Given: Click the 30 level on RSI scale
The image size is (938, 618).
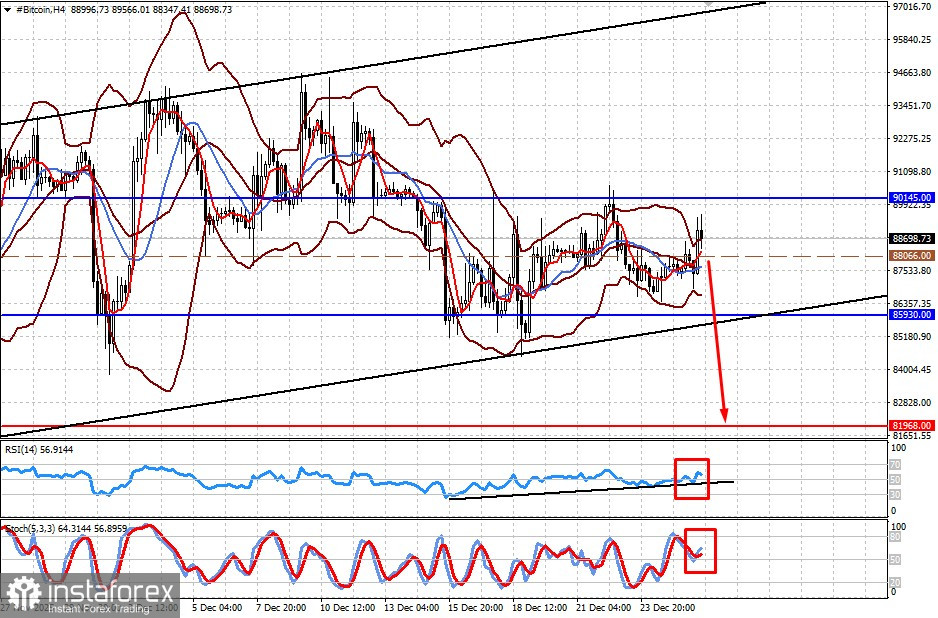Looking at the screenshot, I should click(896, 495).
